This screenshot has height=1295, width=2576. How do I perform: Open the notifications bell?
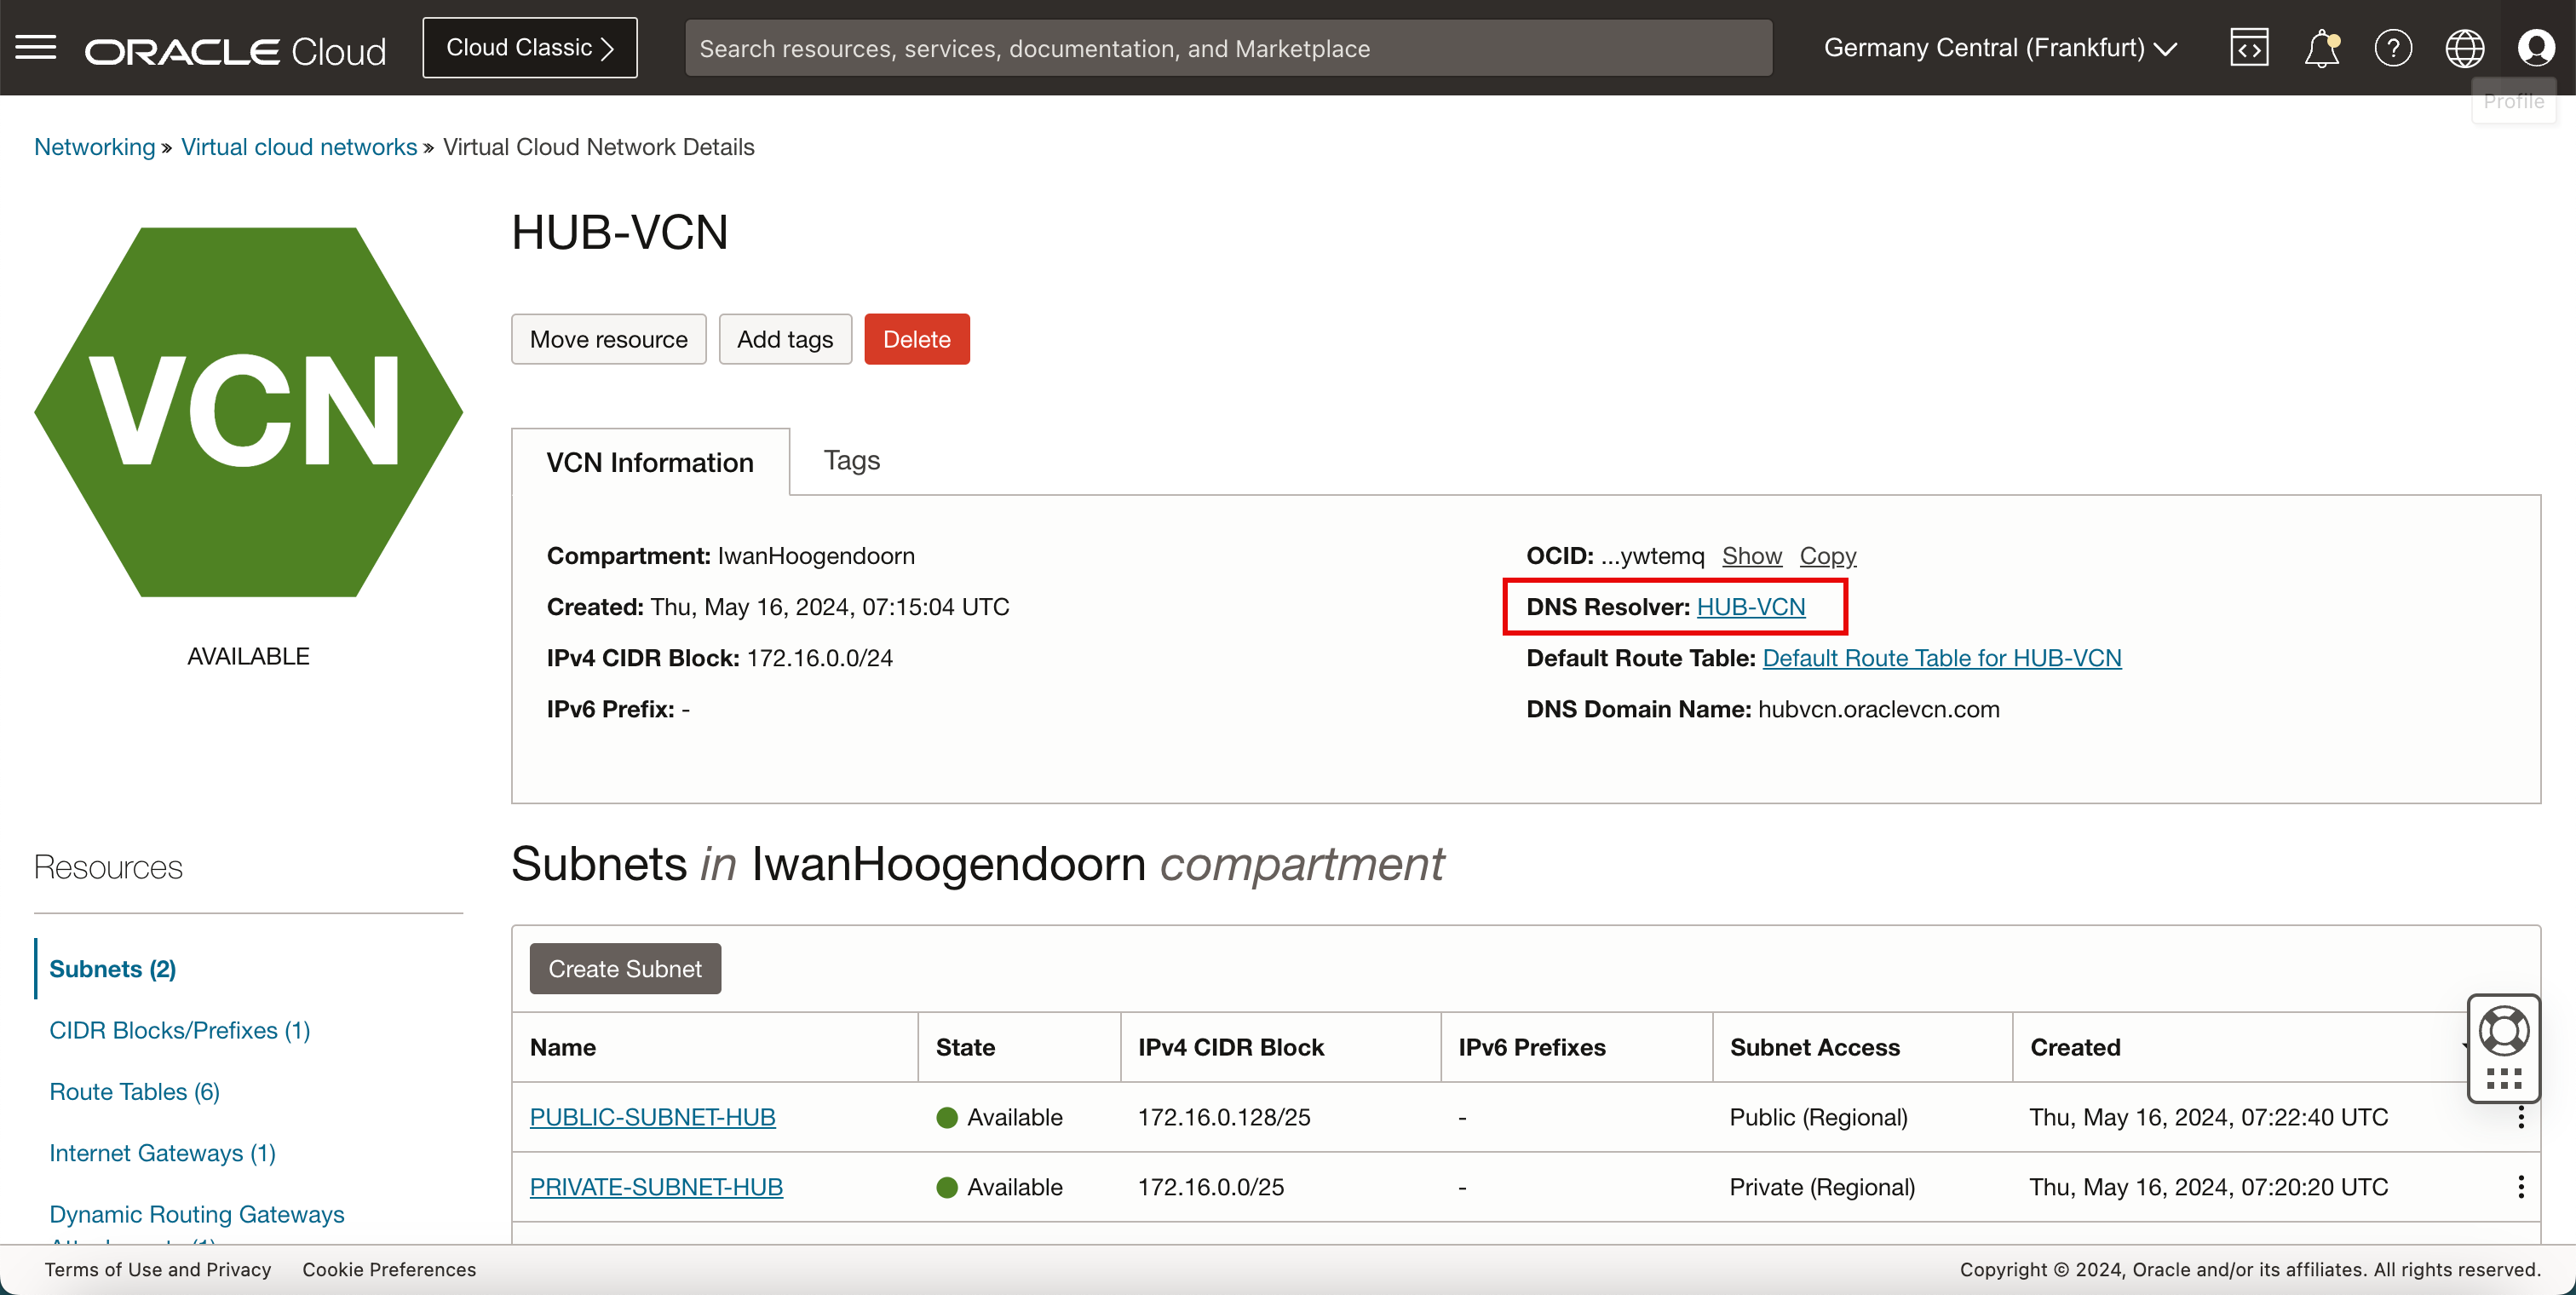[2321, 47]
